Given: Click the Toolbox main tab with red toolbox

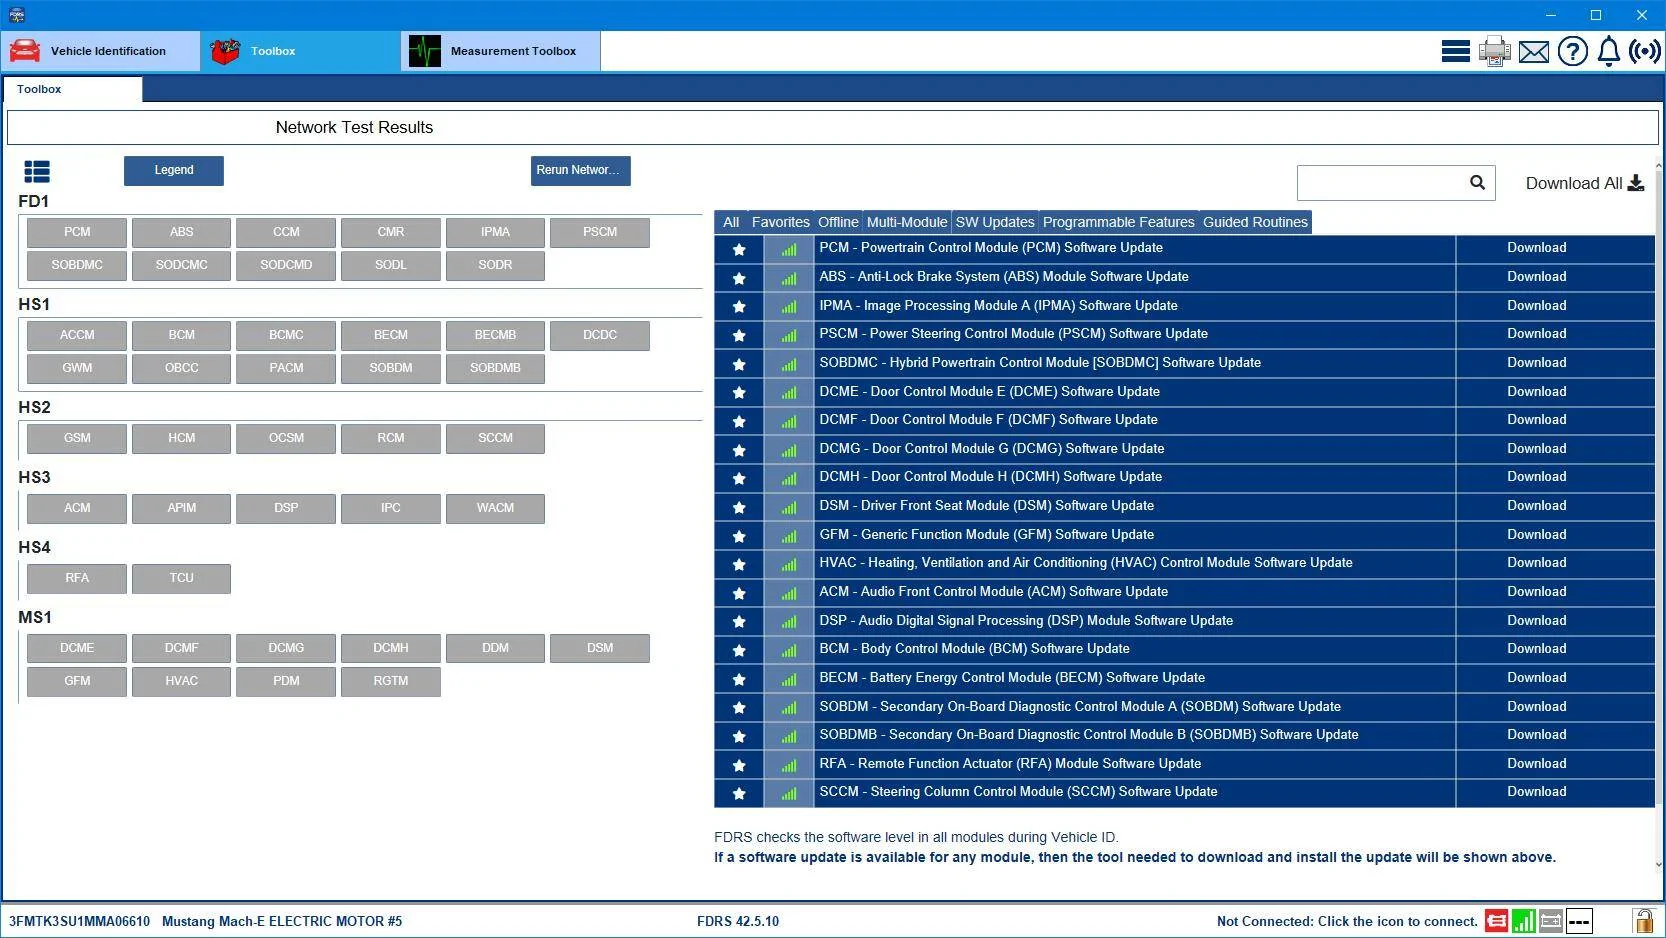Looking at the screenshot, I should point(301,51).
